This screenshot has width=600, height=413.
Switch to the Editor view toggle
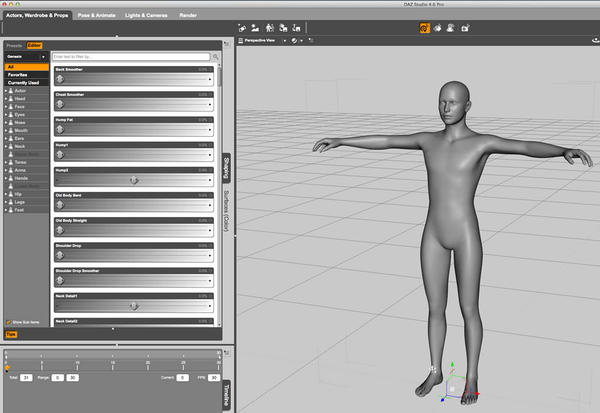(34, 45)
